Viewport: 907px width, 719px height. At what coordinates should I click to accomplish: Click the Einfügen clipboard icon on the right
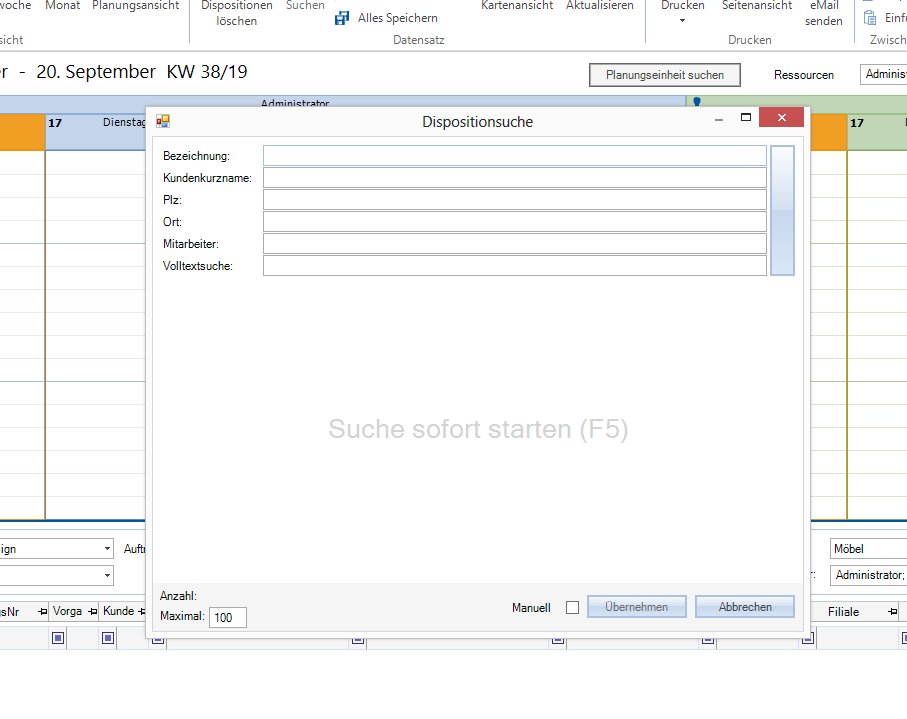pyautogui.click(x=869, y=17)
